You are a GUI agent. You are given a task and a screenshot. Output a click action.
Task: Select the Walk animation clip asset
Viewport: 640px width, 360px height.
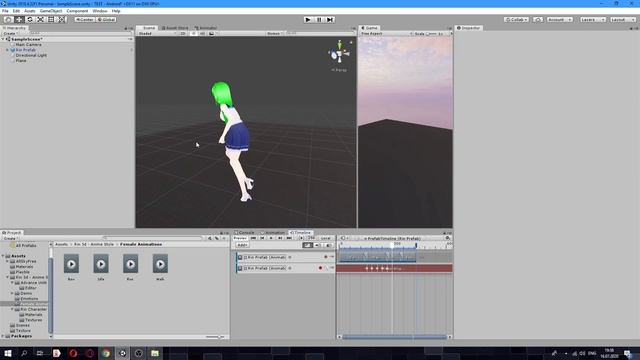(x=160, y=267)
